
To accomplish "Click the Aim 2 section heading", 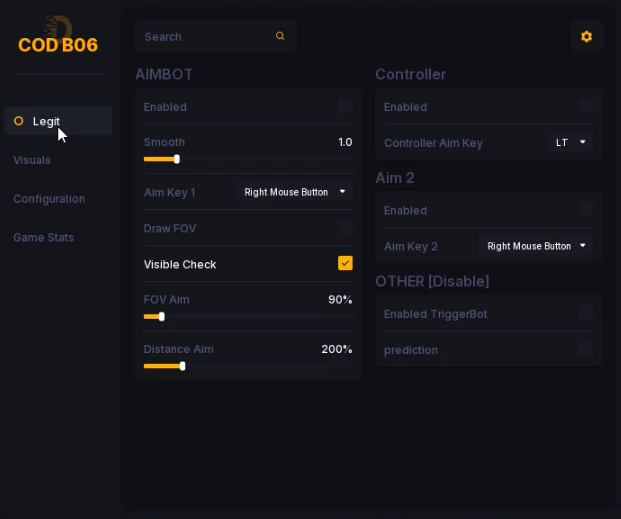I will [x=395, y=178].
